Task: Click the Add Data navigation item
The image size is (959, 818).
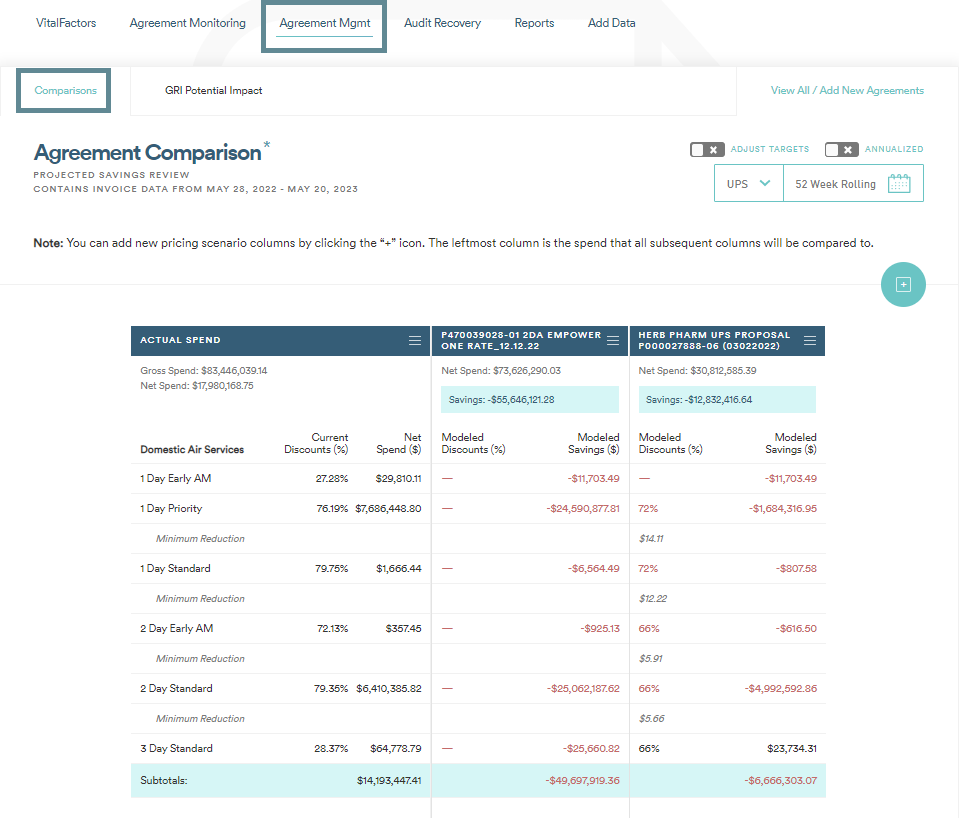Action: (611, 22)
